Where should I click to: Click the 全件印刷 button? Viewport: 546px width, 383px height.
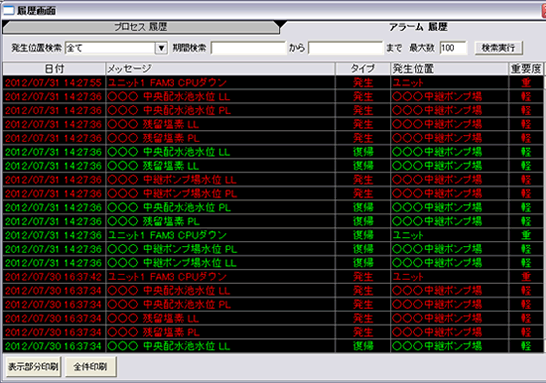(91, 367)
